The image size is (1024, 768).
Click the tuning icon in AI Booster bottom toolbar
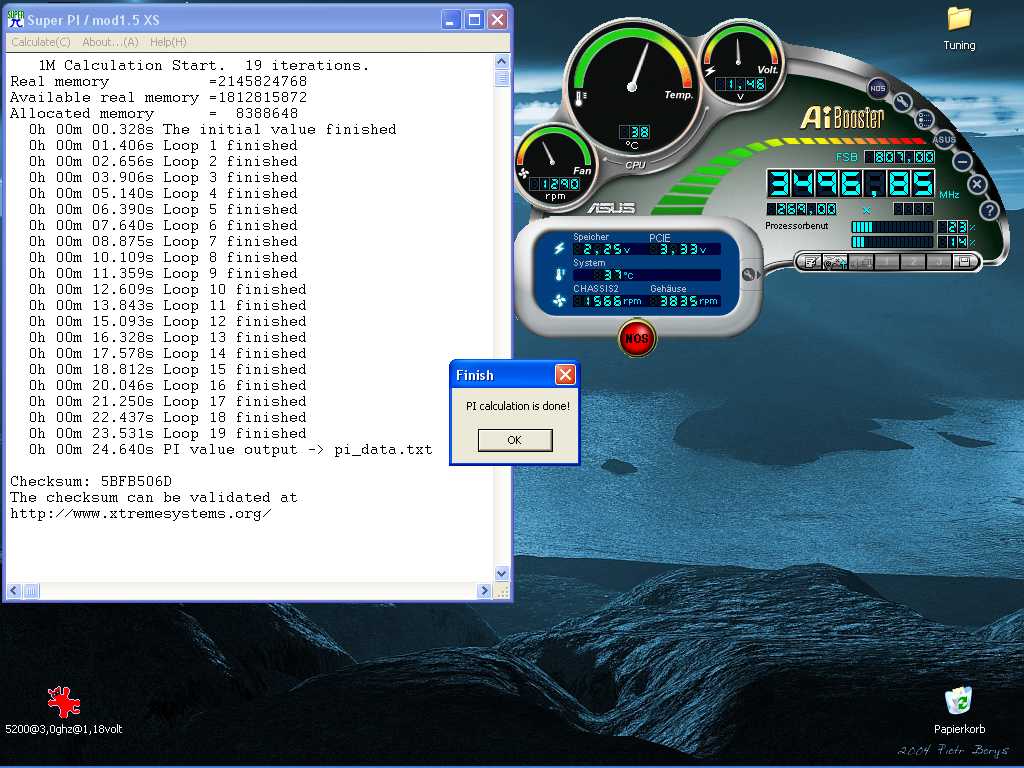834,263
